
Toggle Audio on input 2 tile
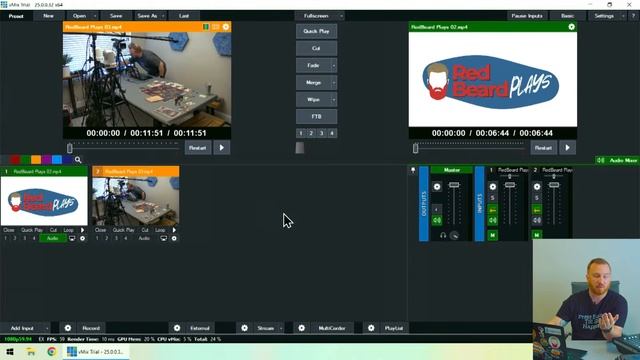click(x=144, y=238)
